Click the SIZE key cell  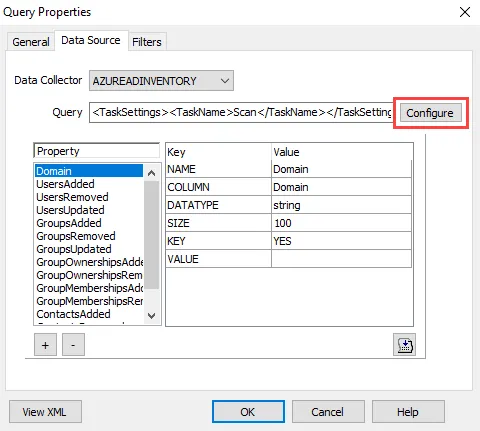point(219,223)
